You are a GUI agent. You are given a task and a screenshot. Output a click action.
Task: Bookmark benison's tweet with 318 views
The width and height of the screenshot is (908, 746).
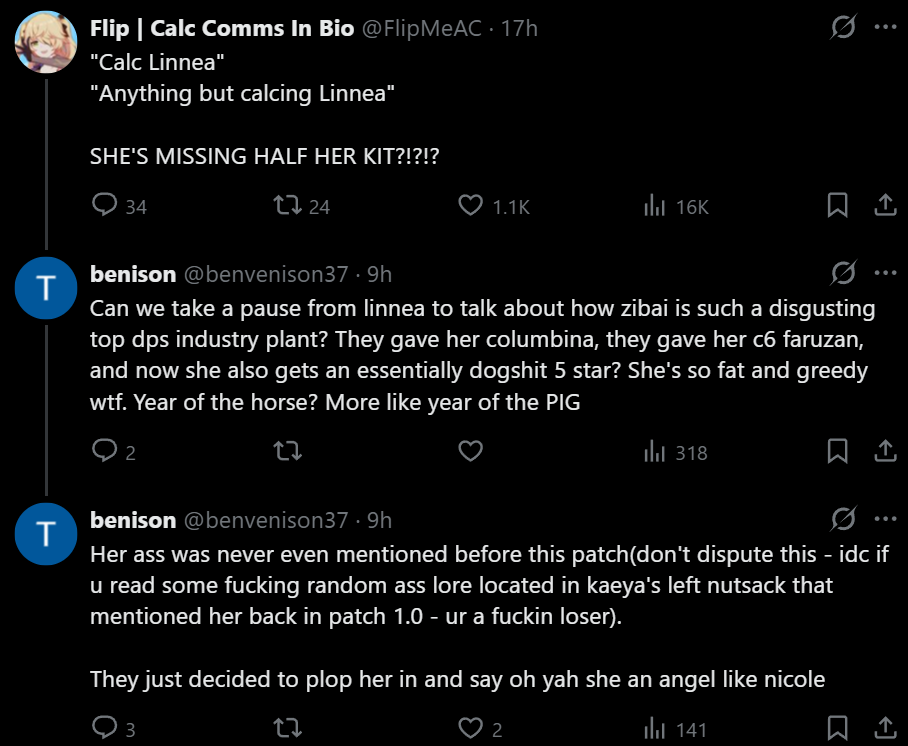838,452
